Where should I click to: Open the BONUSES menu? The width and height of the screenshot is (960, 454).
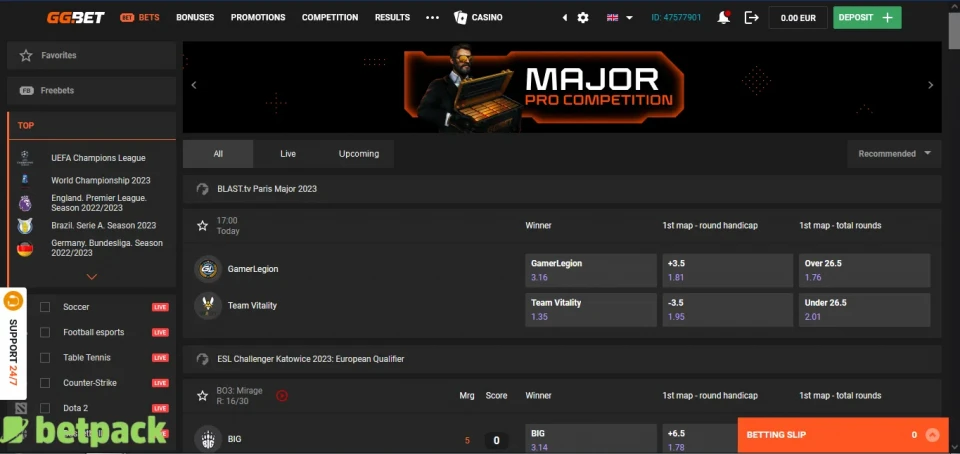click(x=195, y=18)
